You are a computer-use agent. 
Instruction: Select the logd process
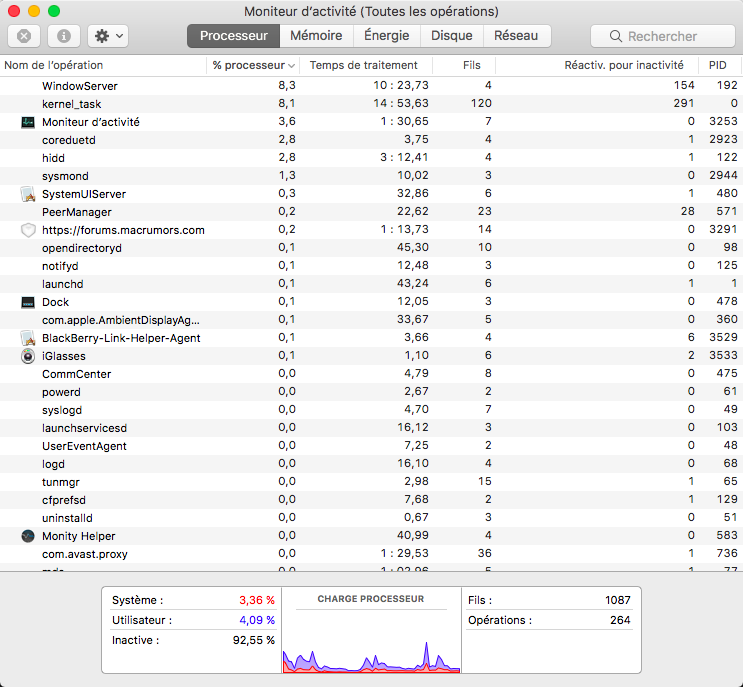pos(372,464)
